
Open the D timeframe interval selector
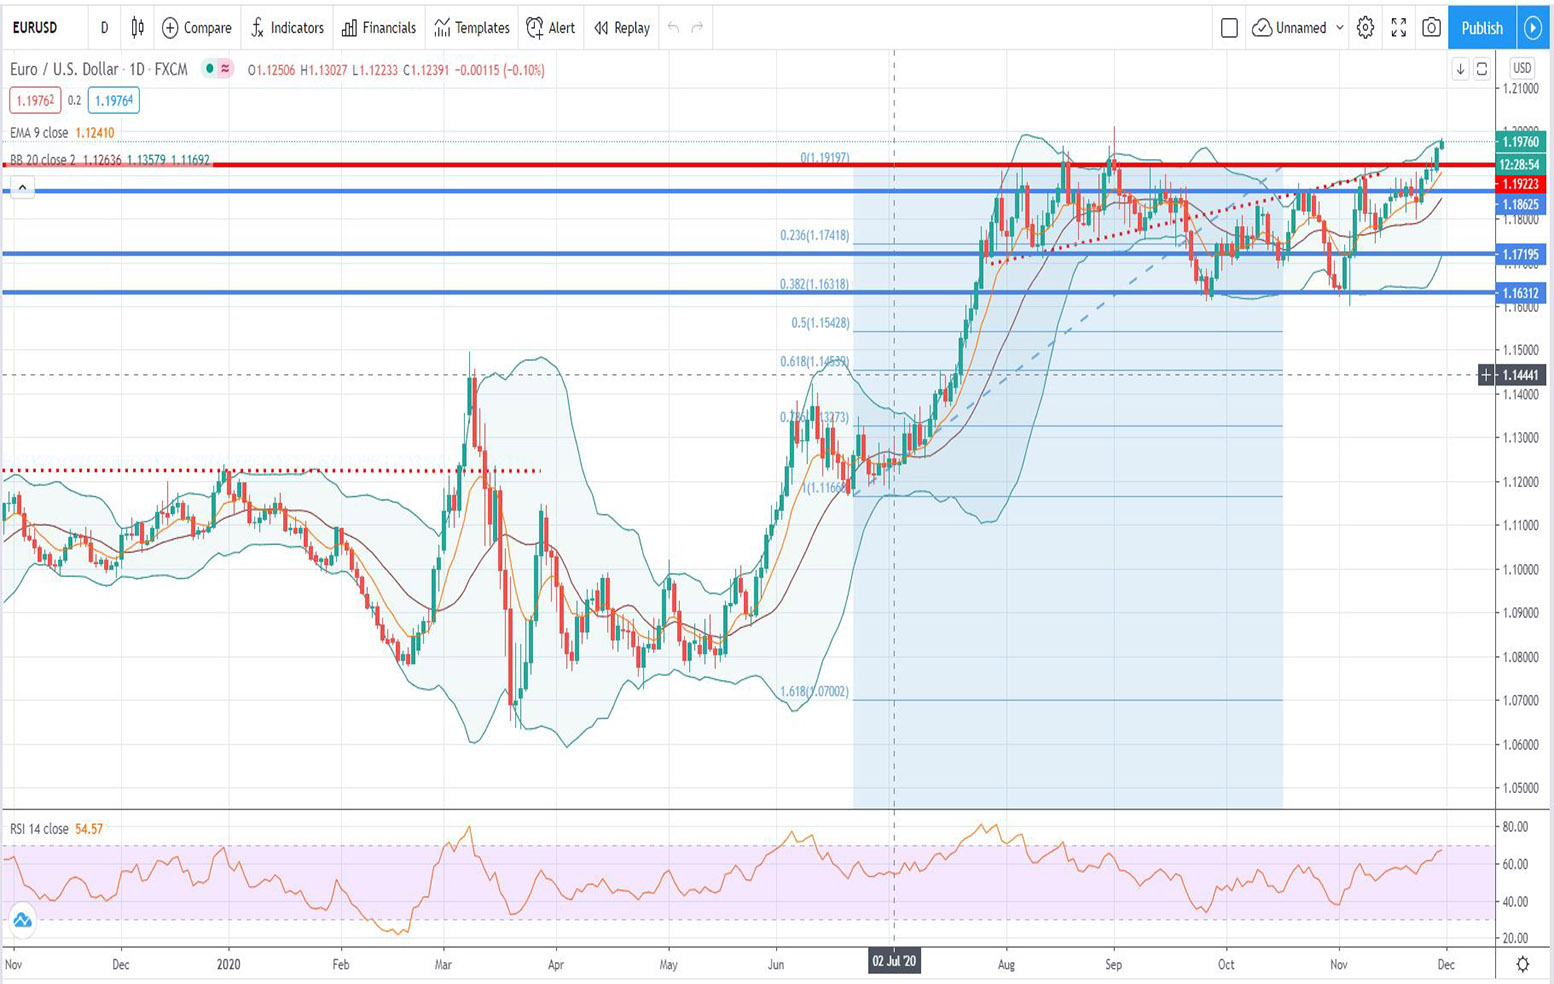(104, 28)
